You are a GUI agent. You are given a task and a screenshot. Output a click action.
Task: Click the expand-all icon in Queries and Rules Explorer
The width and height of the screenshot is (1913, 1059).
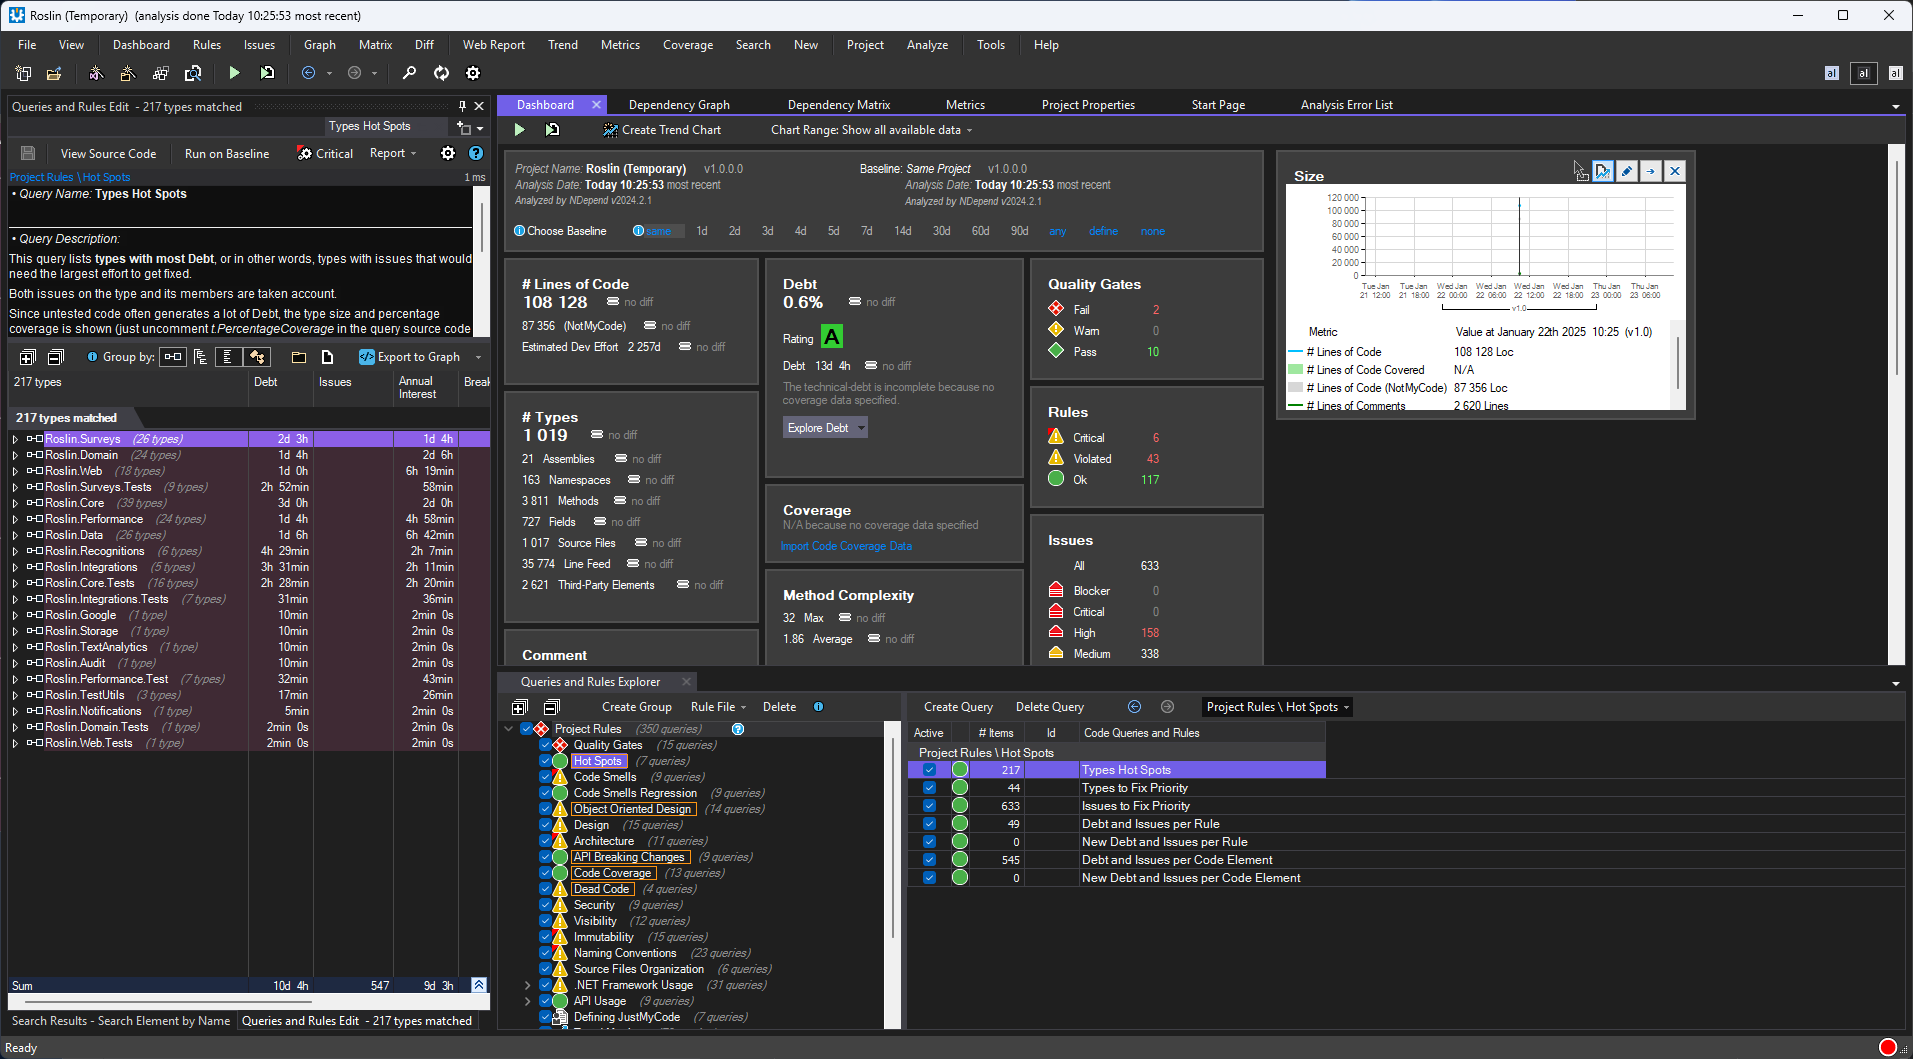(521, 707)
